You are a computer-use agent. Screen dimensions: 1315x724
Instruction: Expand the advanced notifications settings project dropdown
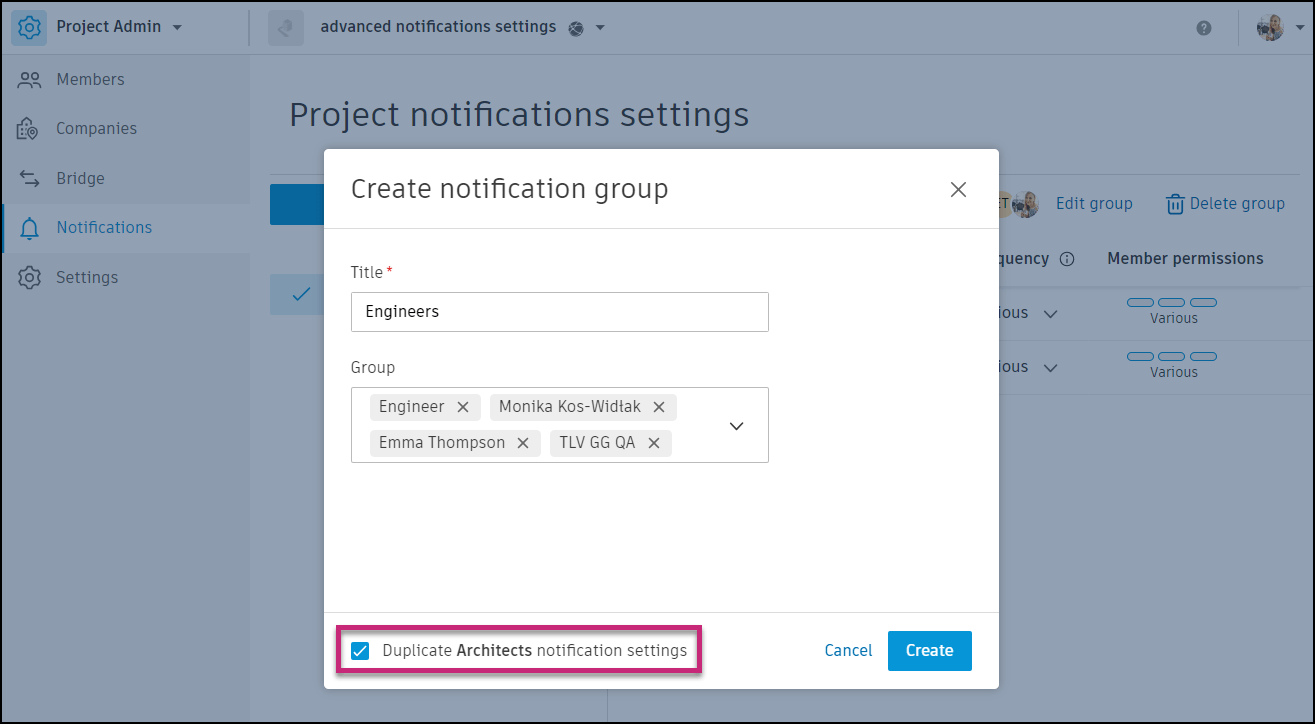[x=598, y=27]
